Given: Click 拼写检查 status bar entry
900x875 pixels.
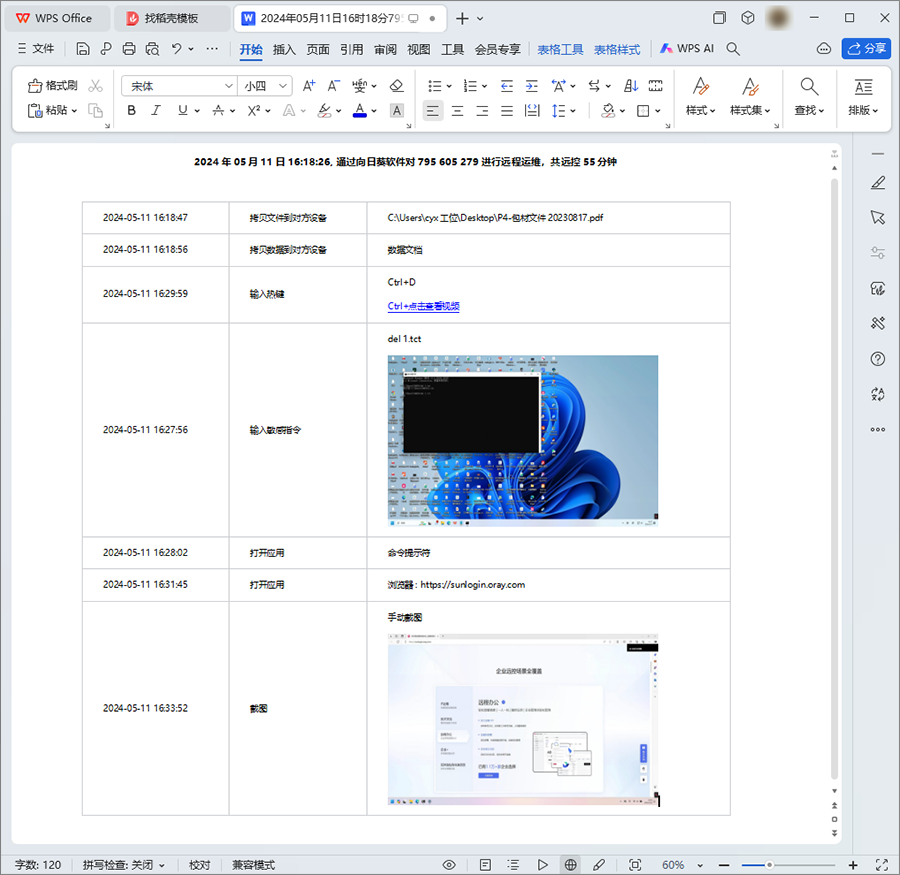Looking at the screenshot, I should [x=123, y=865].
